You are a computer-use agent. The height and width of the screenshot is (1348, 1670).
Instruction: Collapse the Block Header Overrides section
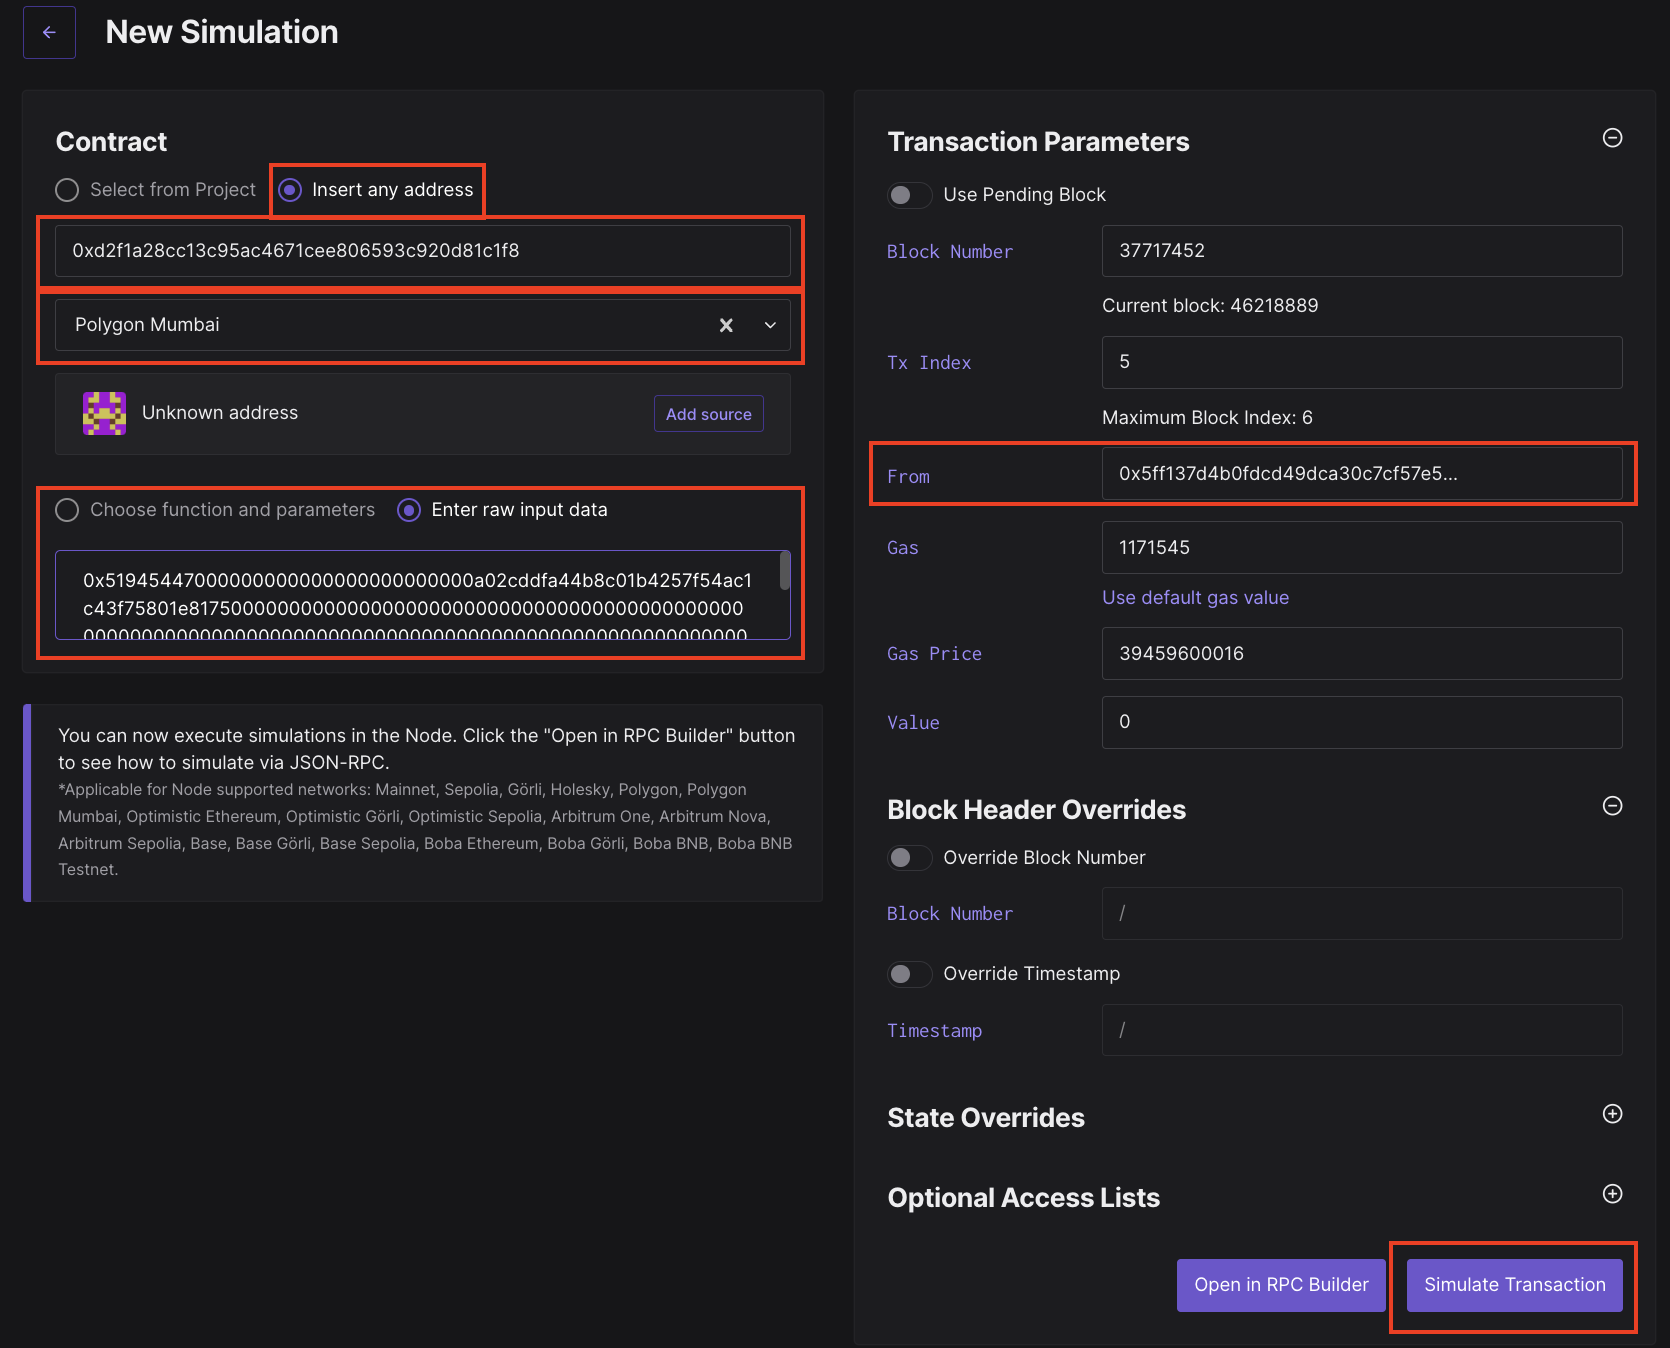point(1611,806)
